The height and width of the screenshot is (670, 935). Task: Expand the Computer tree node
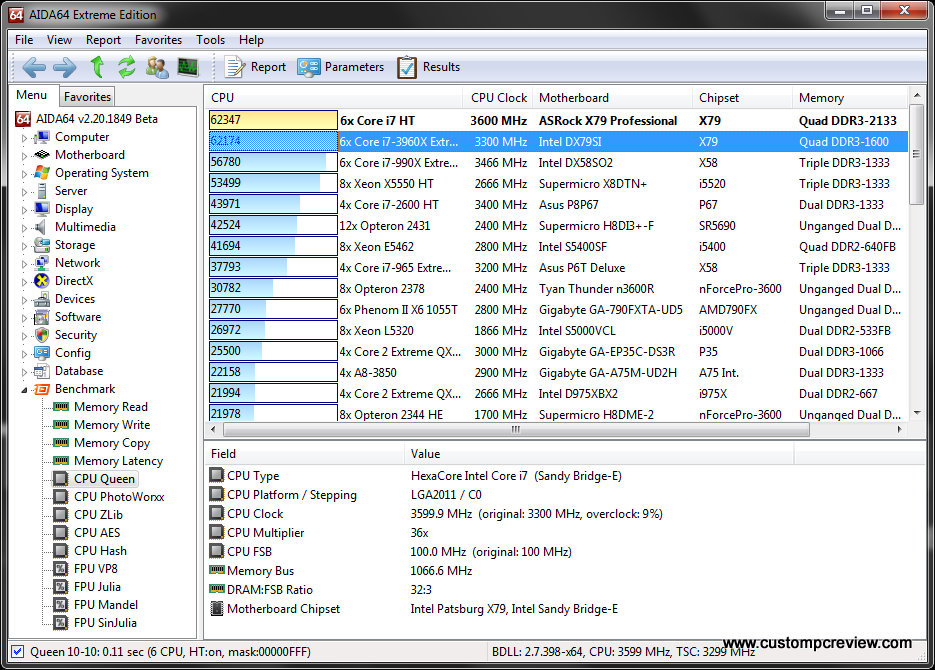tap(24, 138)
